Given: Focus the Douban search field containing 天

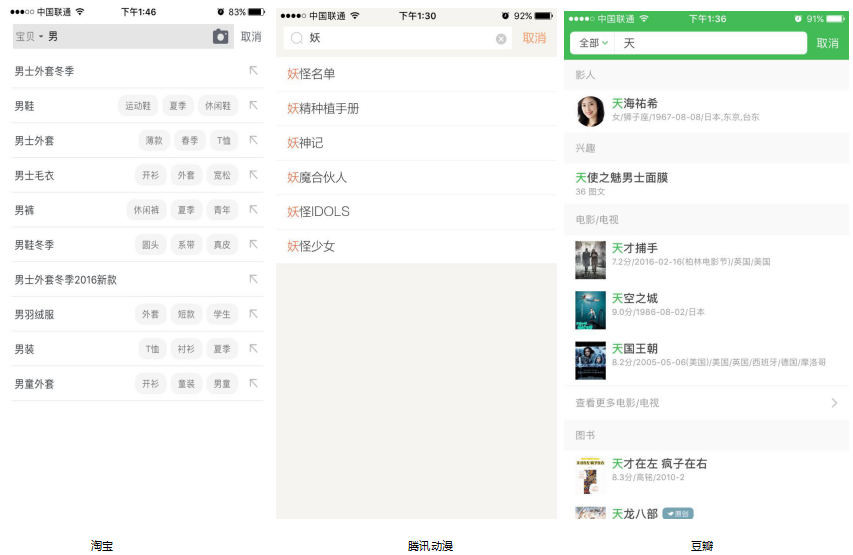Looking at the screenshot, I should coord(710,43).
